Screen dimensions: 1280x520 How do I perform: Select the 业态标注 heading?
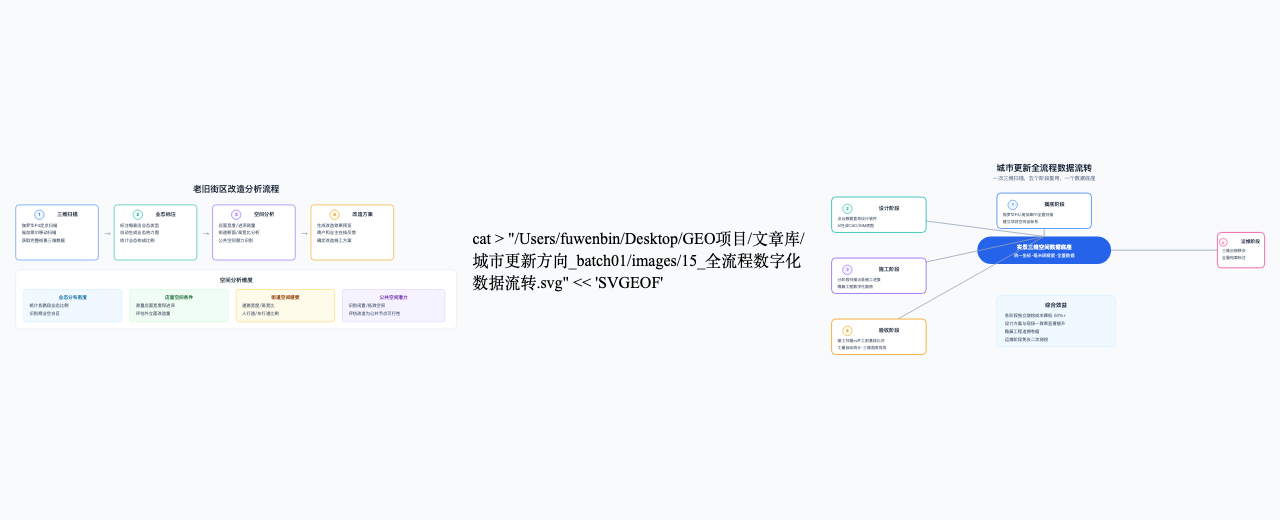[x=166, y=214]
